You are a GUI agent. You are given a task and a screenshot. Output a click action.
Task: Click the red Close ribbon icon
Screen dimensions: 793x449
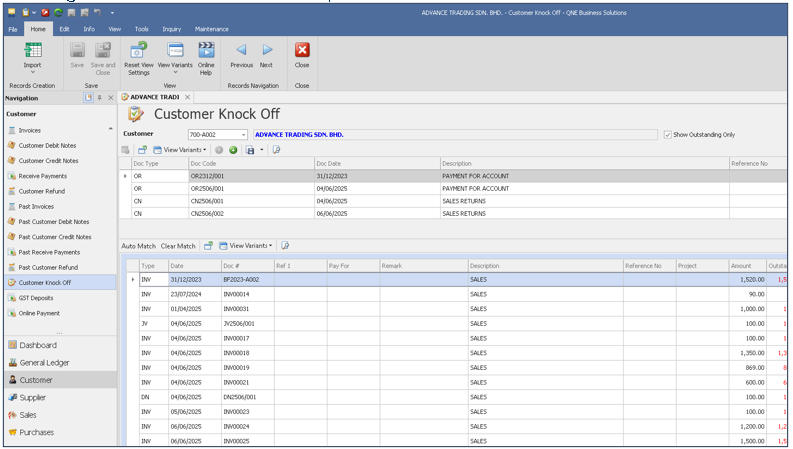point(302,50)
